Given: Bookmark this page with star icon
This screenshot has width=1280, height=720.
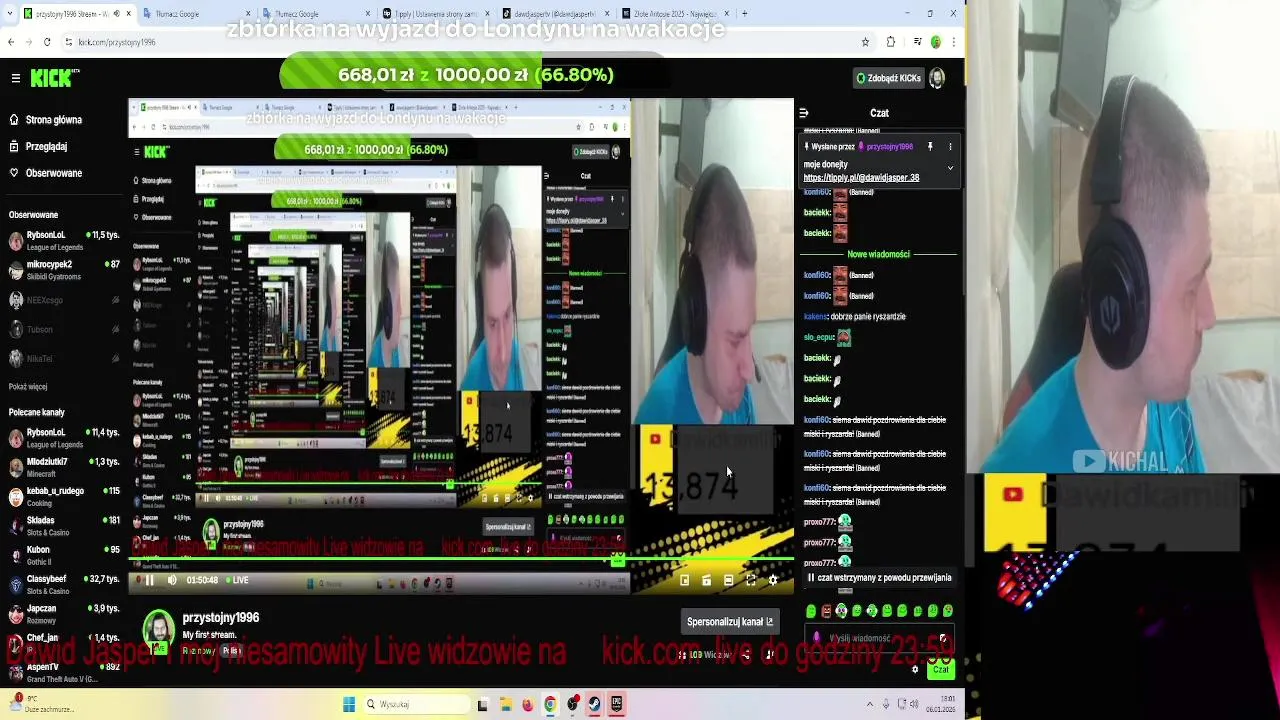Looking at the screenshot, I should tap(865, 42).
